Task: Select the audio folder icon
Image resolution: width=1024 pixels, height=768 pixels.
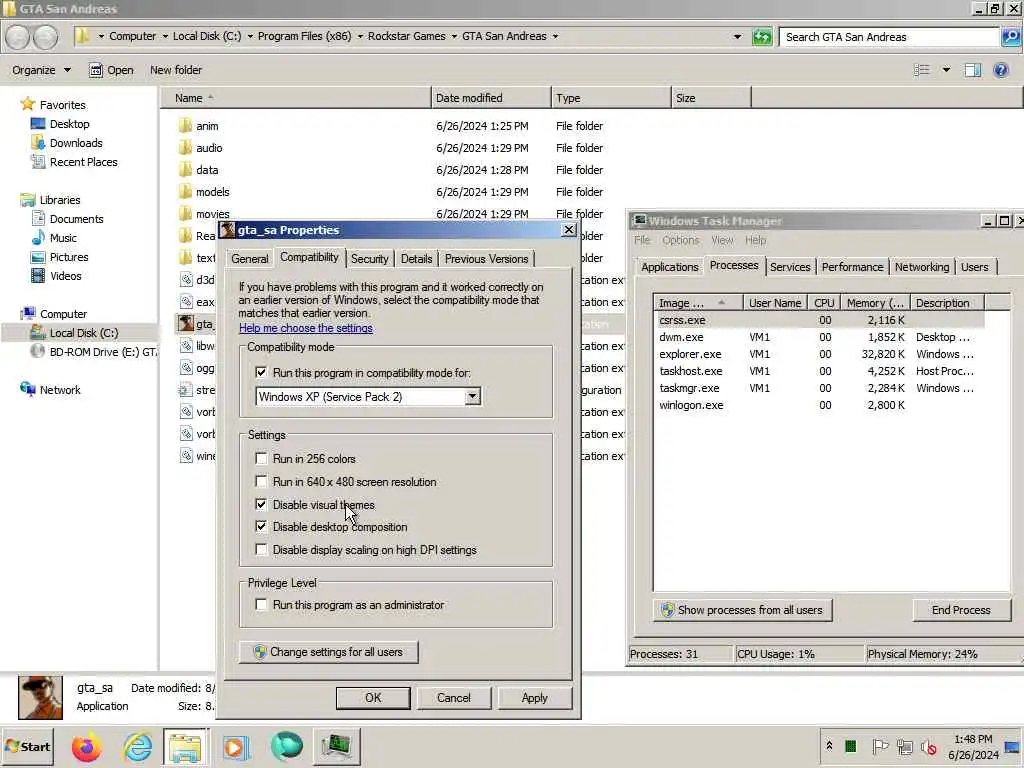Action: 185,148
